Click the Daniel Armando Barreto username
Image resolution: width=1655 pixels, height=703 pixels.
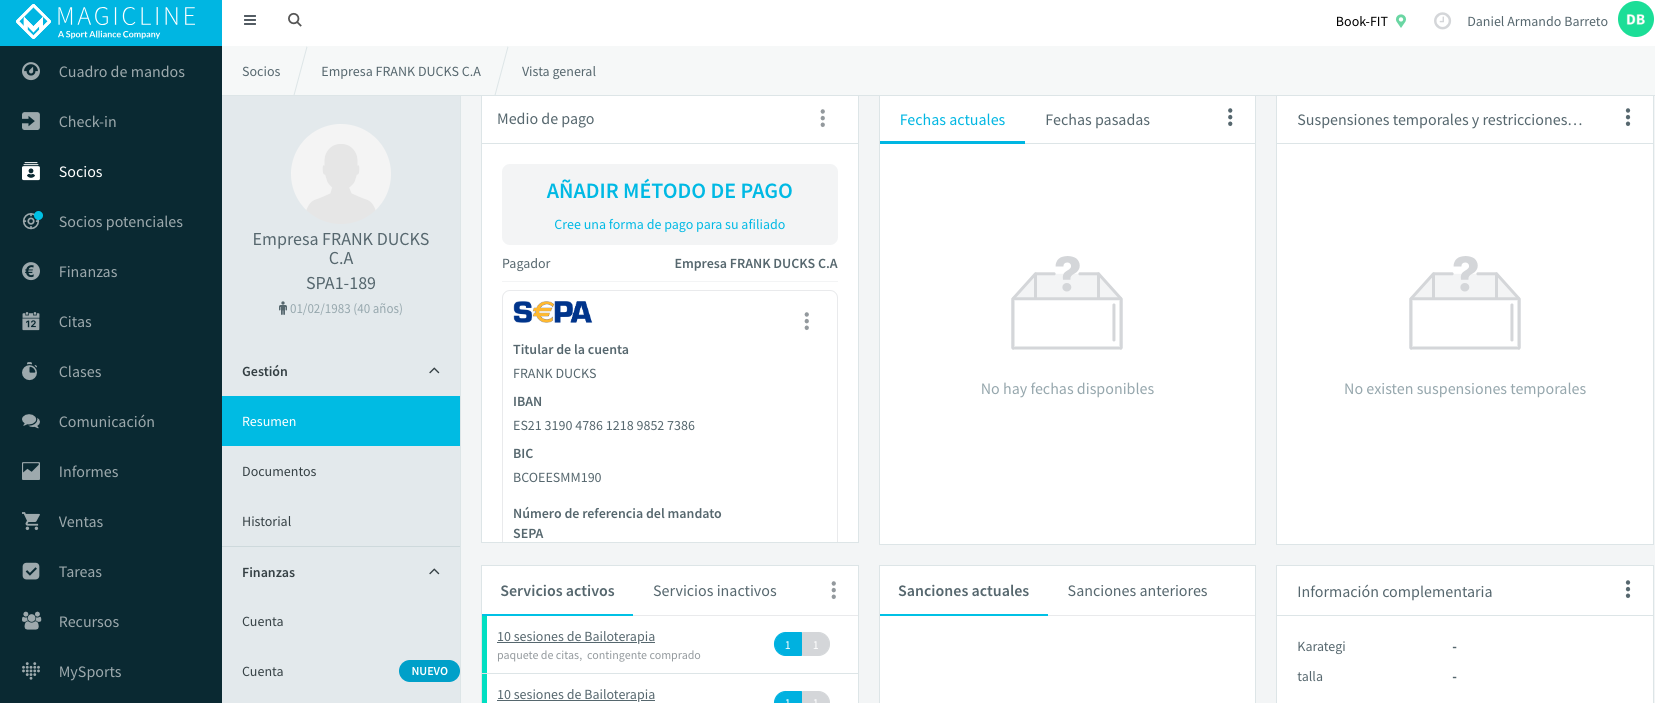[1537, 21]
